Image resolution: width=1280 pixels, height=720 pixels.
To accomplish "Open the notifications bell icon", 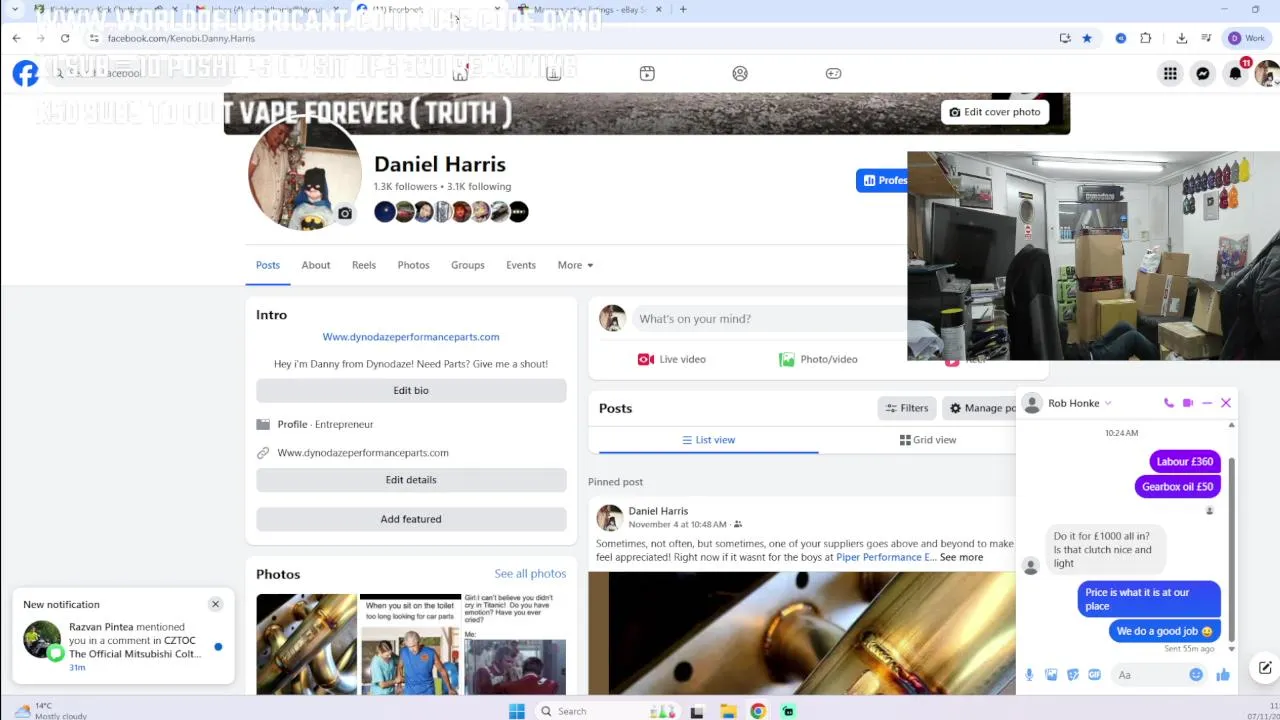I will (1236, 73).
